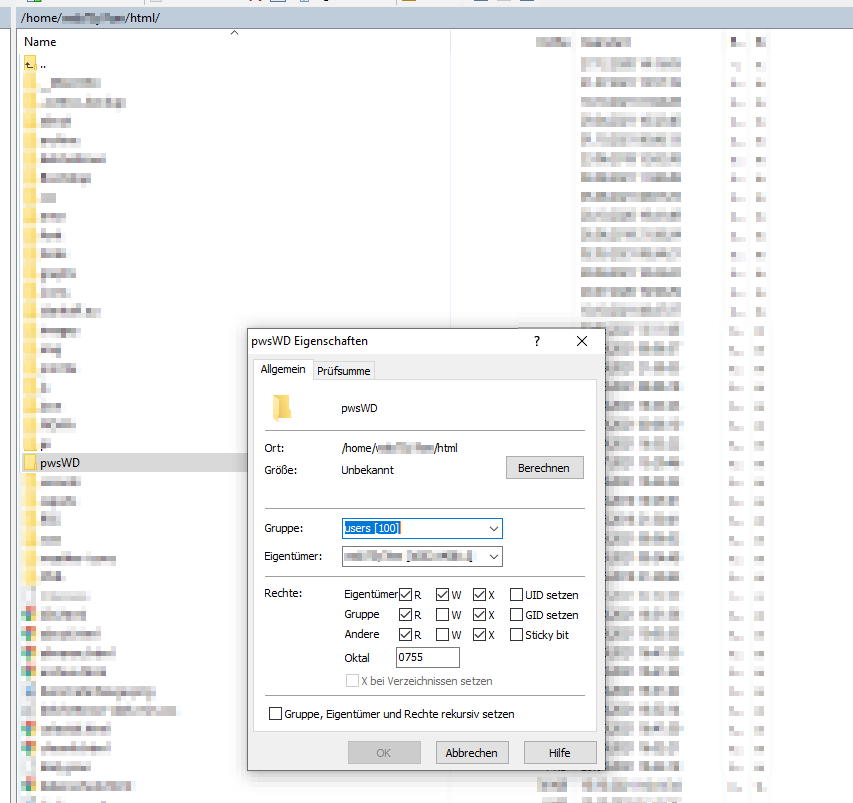Enable Gruppe W permission checkbox
This screenshot has height=803, width=853.
pos(442,615)
